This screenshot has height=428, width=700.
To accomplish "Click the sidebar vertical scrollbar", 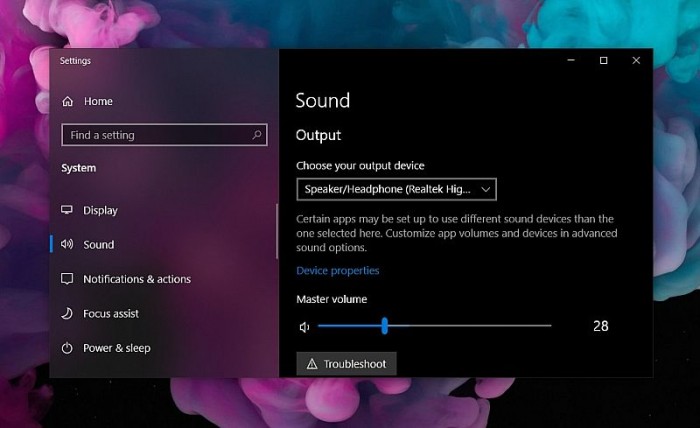I will (x=276, y=230).
